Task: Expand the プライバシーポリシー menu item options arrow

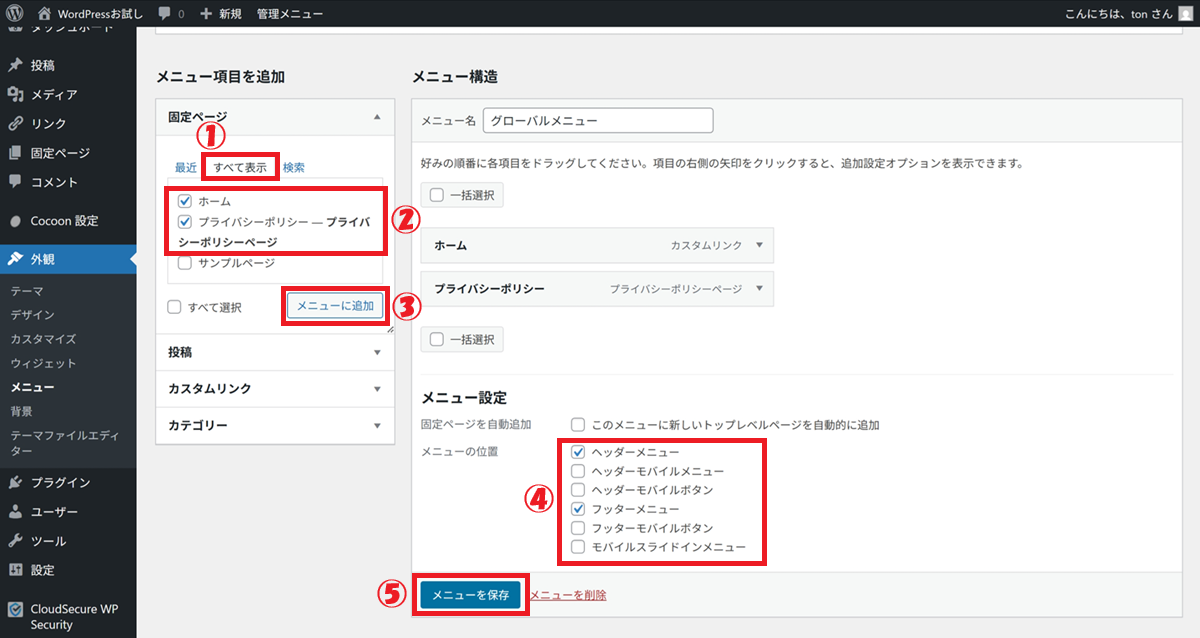Action: tap(759, 289)
